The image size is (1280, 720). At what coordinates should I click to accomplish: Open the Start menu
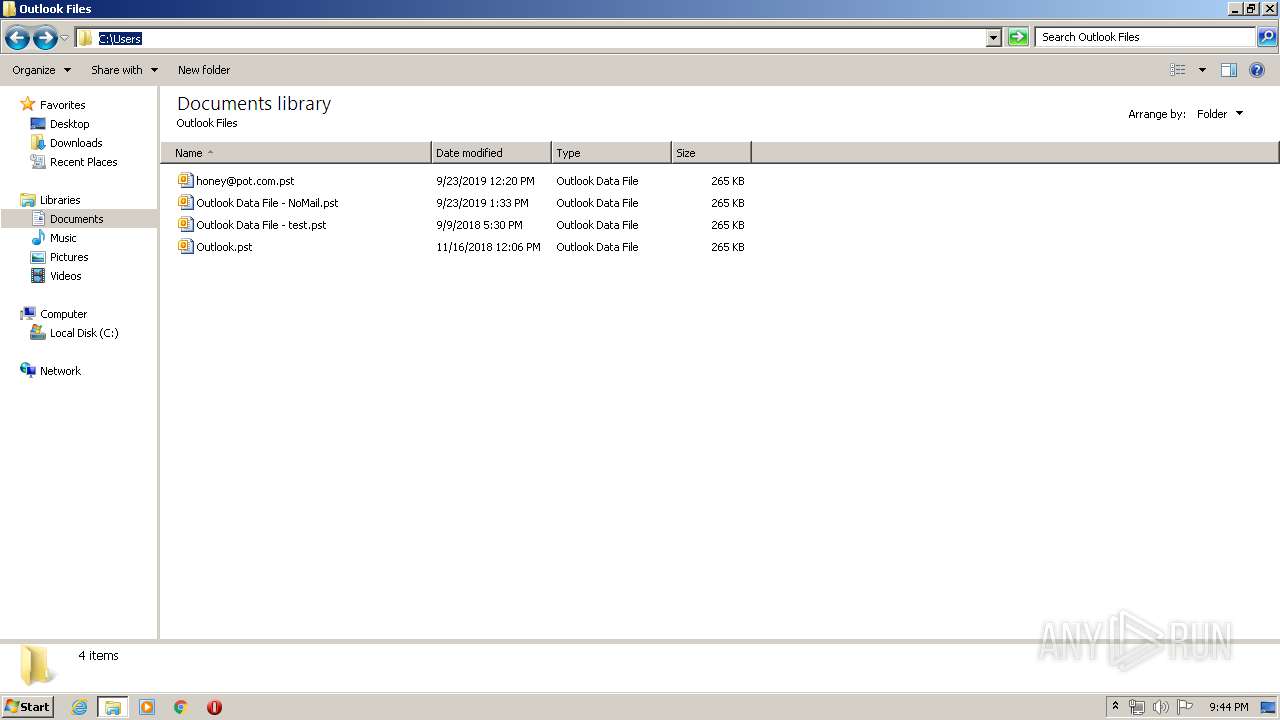click(28, 707)
